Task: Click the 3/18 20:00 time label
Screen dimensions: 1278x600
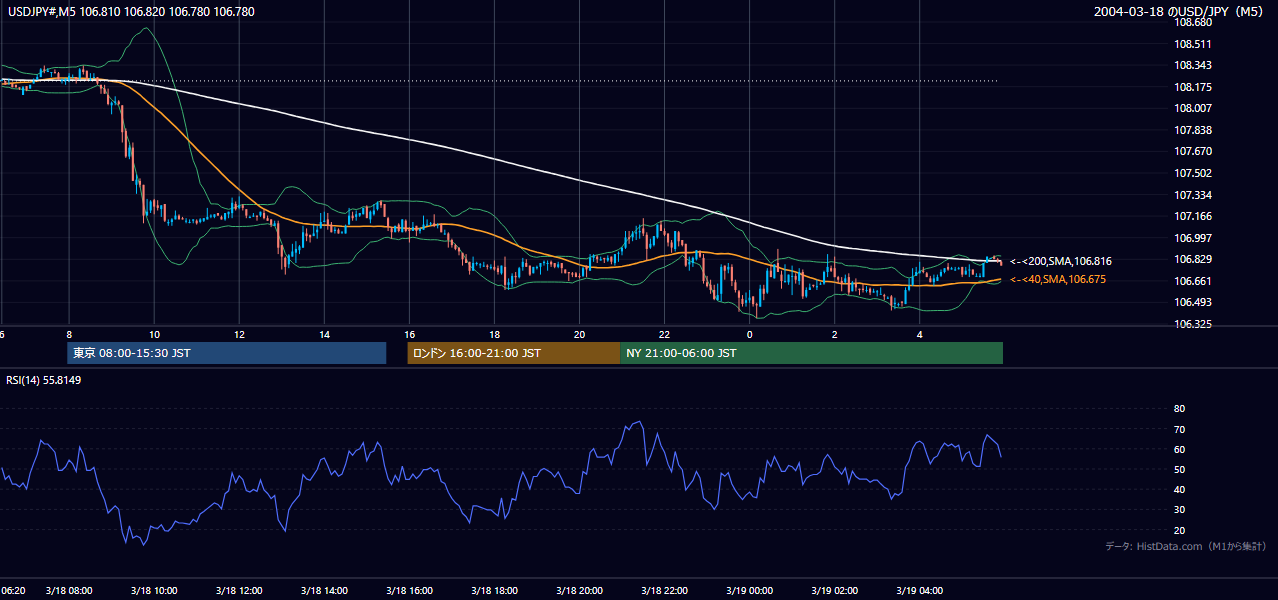Action: coord(579,591)
